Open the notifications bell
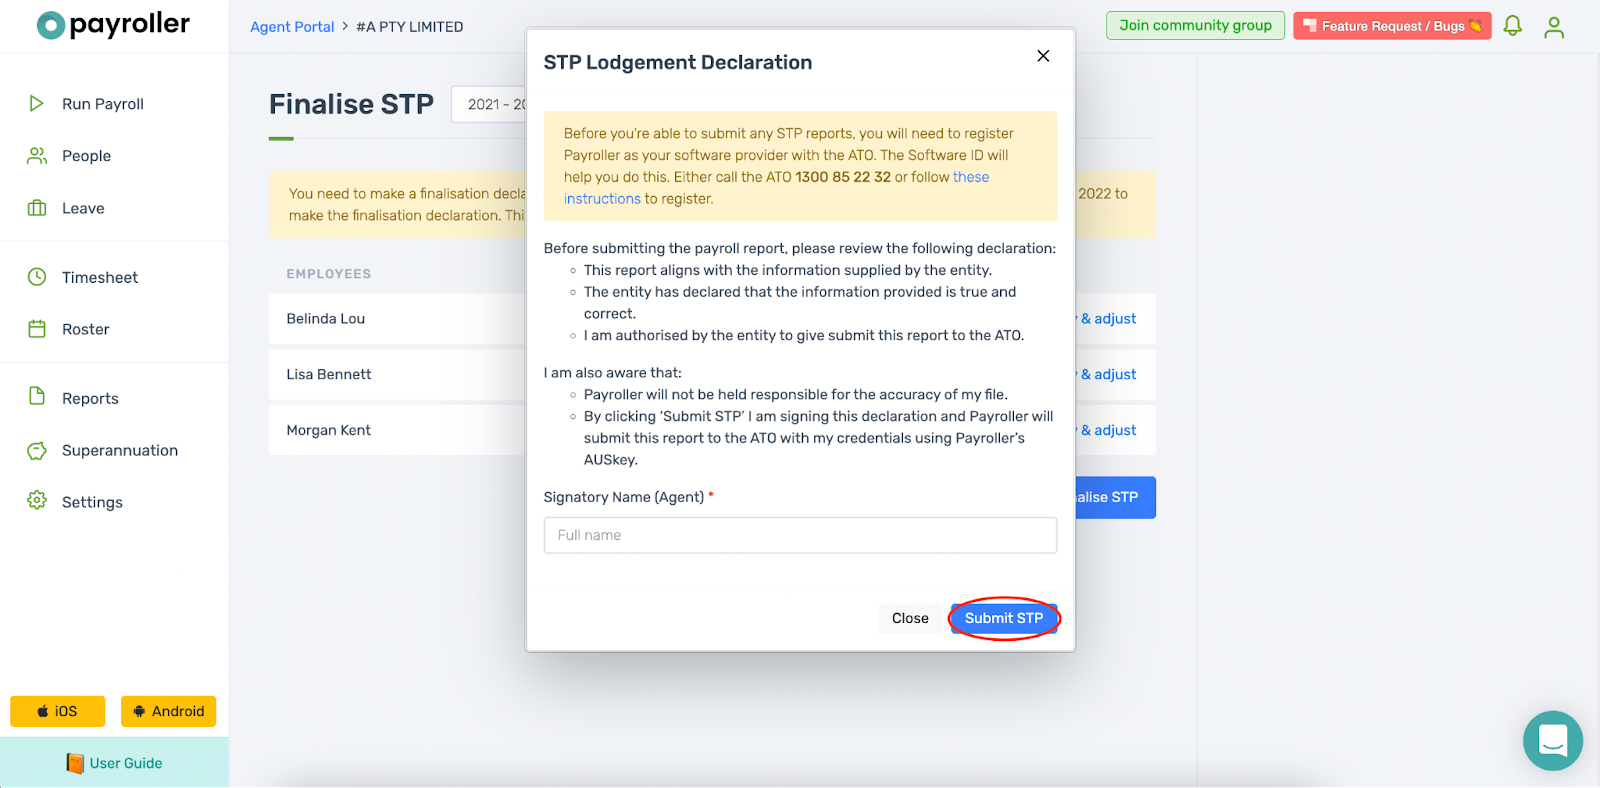This screenshot has height=788, width=1600. pos(1513,26)
